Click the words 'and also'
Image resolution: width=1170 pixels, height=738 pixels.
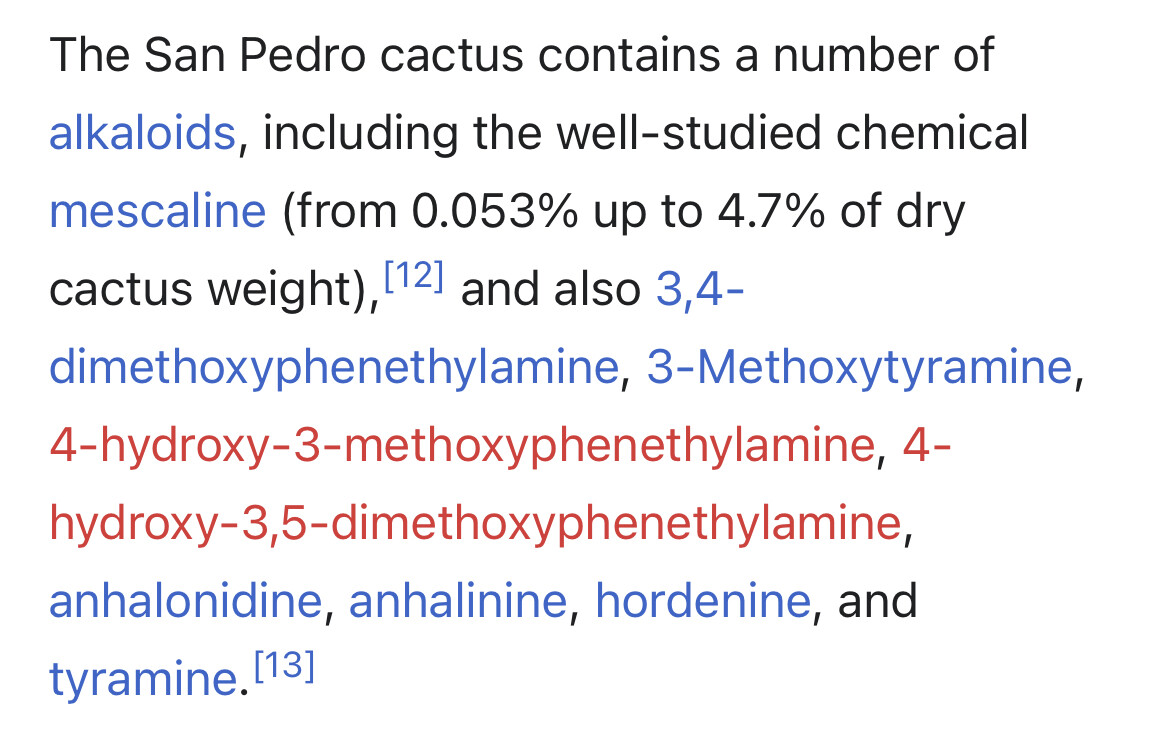tap(551, 289)
